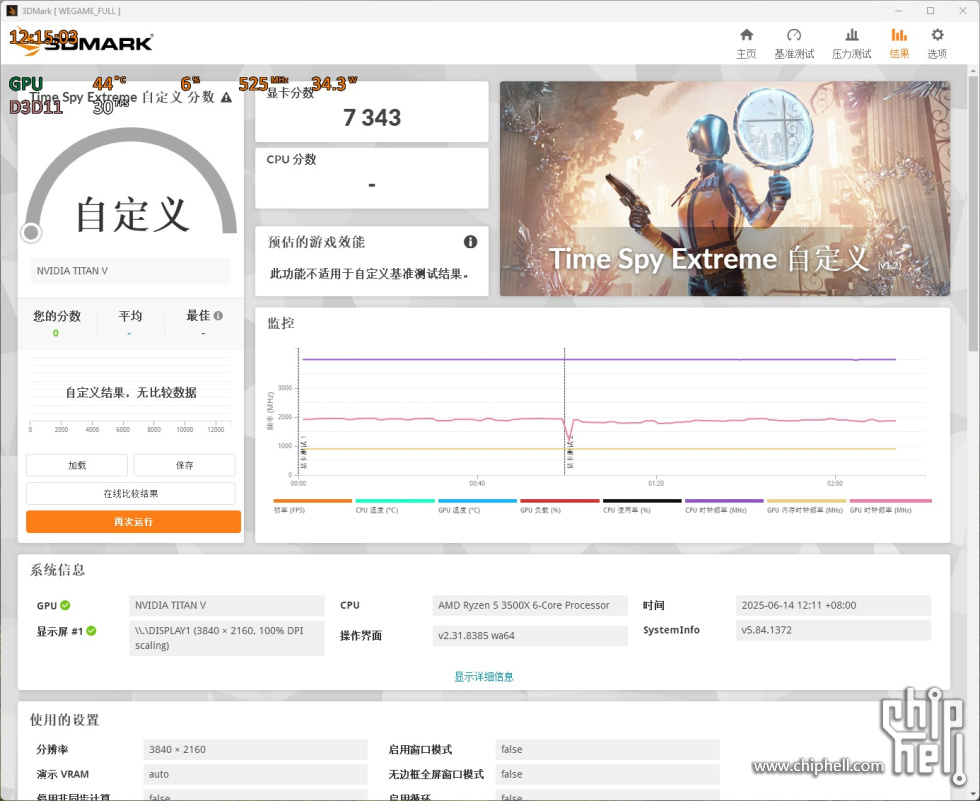Click the orange 再次运行 run again button

click(x=133, y=522)
